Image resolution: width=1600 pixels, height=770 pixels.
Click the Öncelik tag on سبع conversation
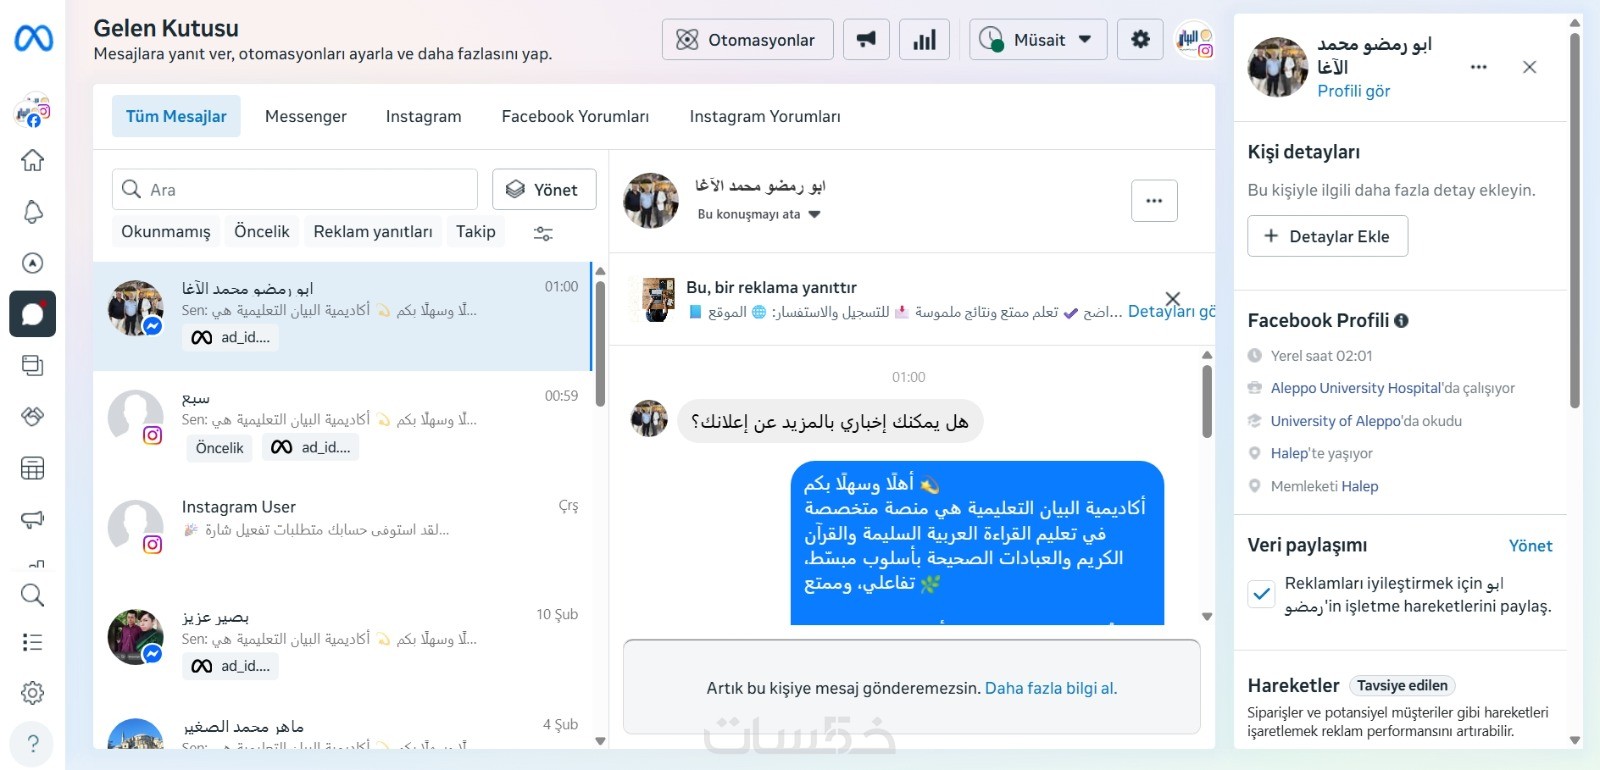(x=219, y=448)
